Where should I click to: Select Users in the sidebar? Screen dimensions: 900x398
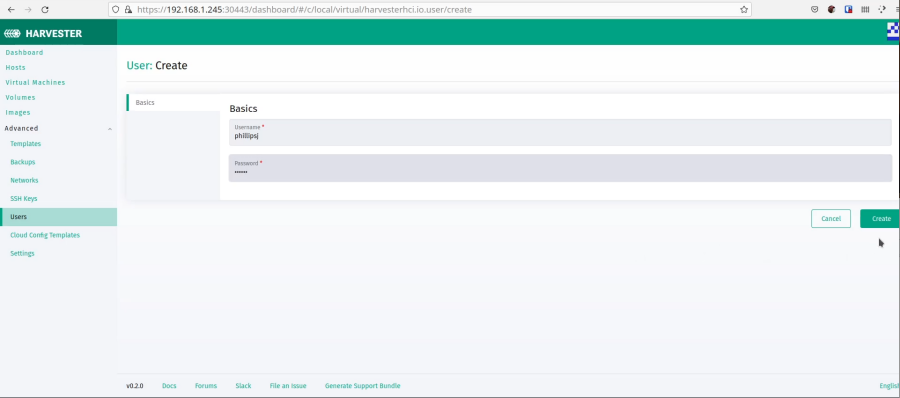59,217
